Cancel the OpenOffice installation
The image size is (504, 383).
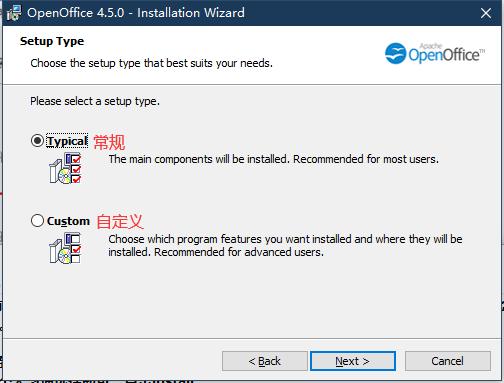click(x=448, y=361)
